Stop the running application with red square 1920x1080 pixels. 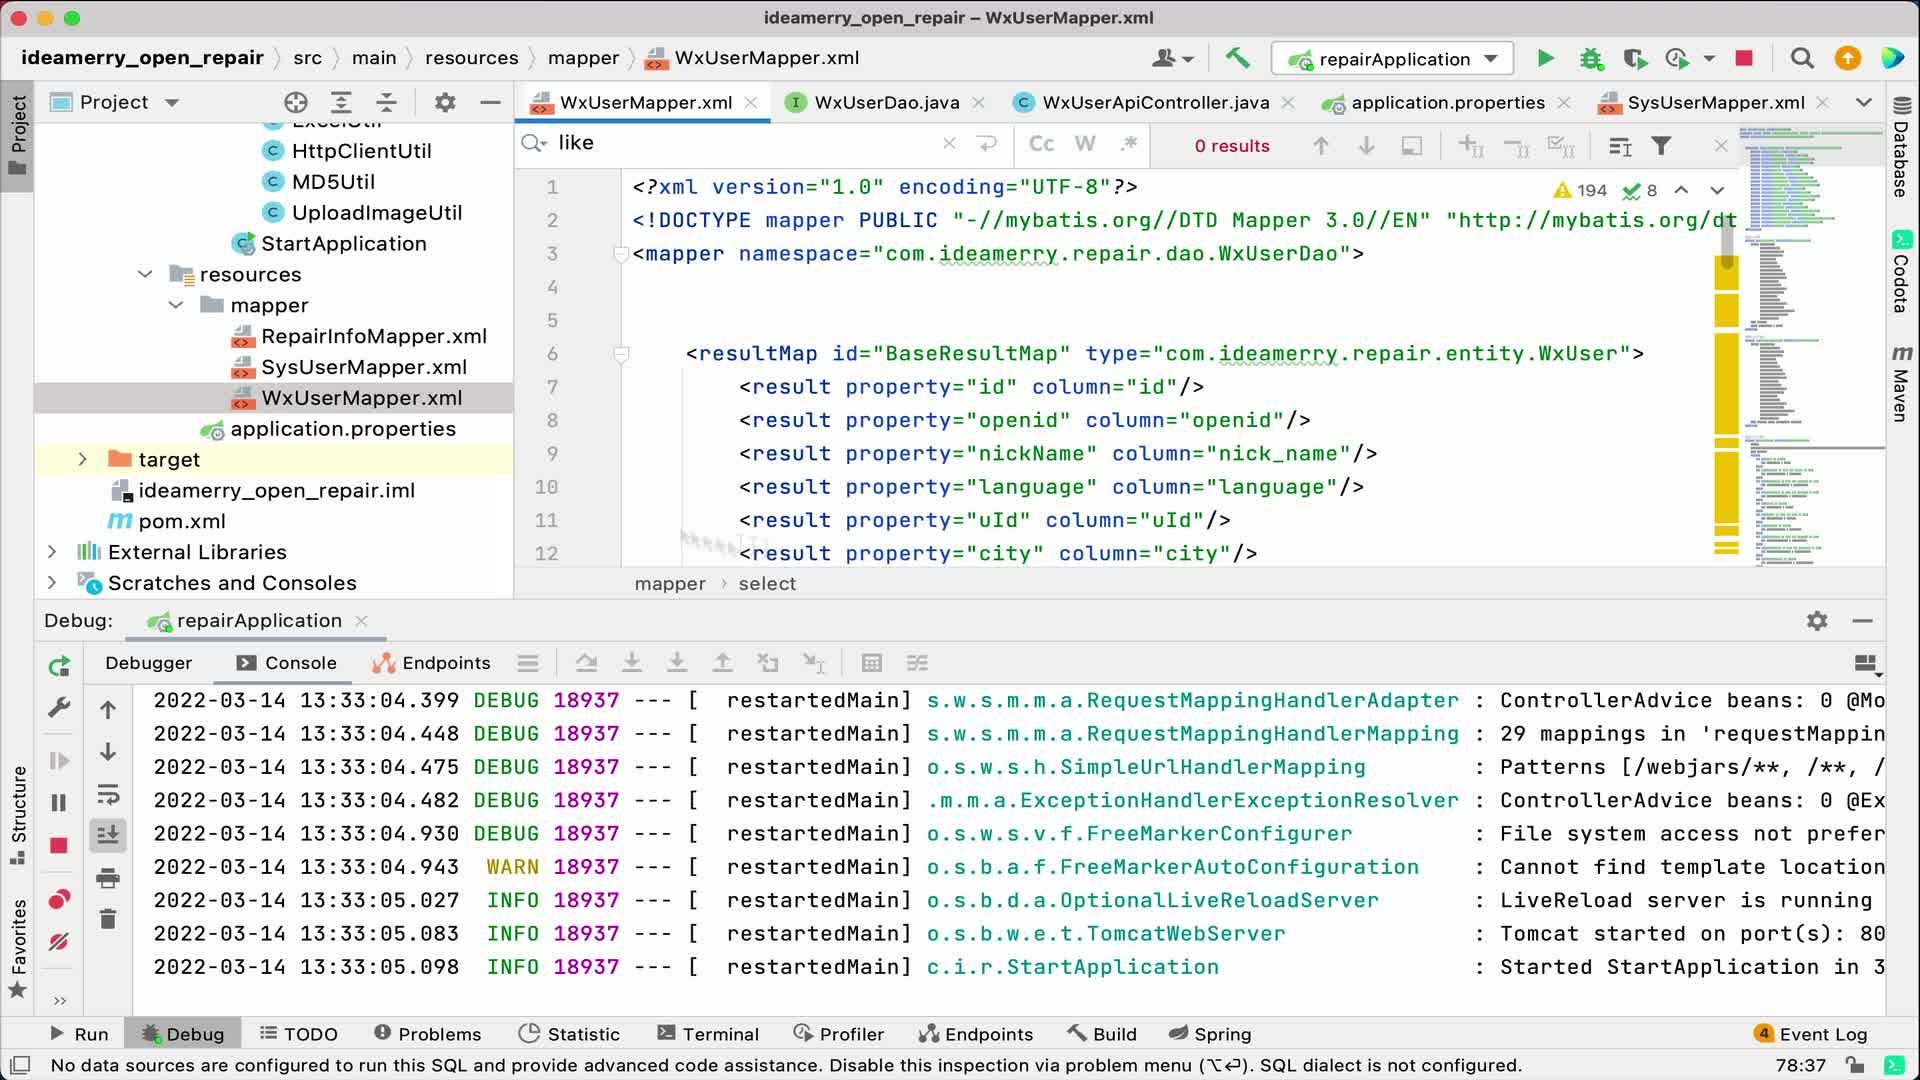pyautogui.click(x=1744, y=59)
